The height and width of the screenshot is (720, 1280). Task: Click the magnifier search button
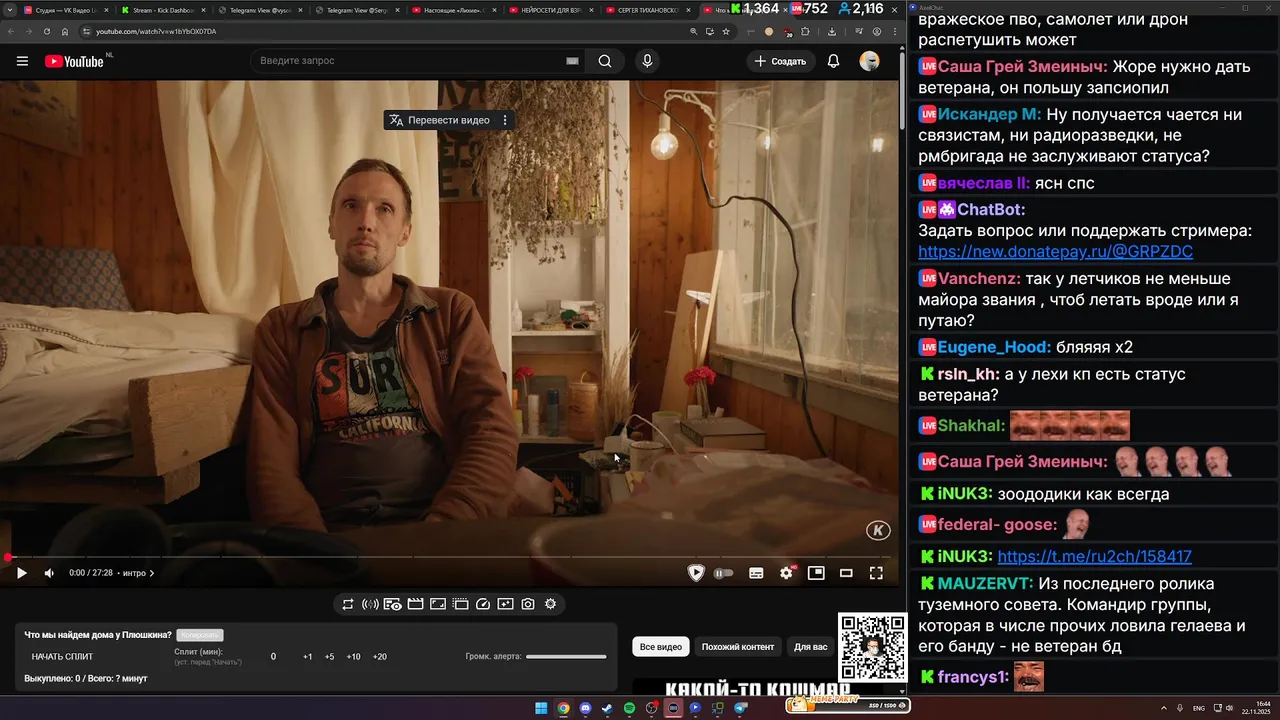(x=605, y=61)
